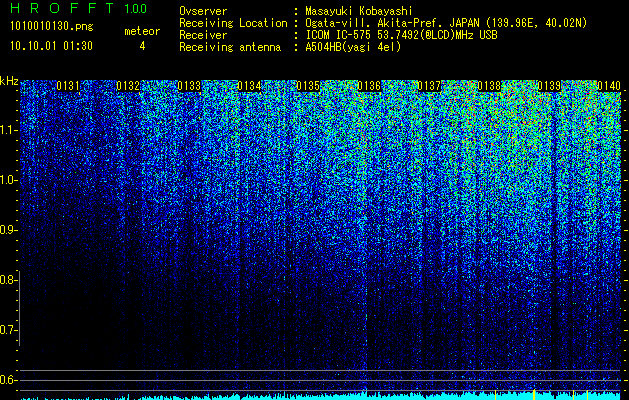Viewport: 629px width, 400px height.
Task: Click the meteor count value 4
Action: (x=142, y=46)
